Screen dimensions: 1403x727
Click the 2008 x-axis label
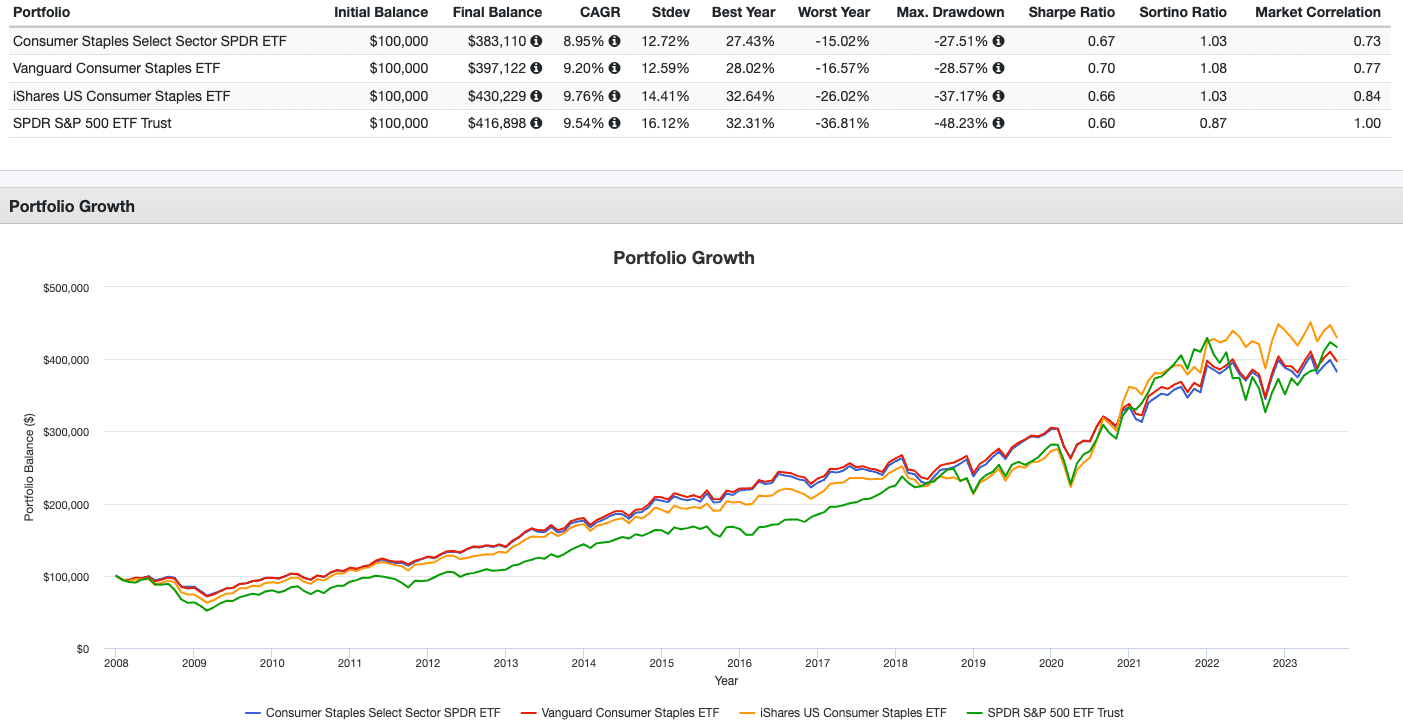click(x=115, y=662)
